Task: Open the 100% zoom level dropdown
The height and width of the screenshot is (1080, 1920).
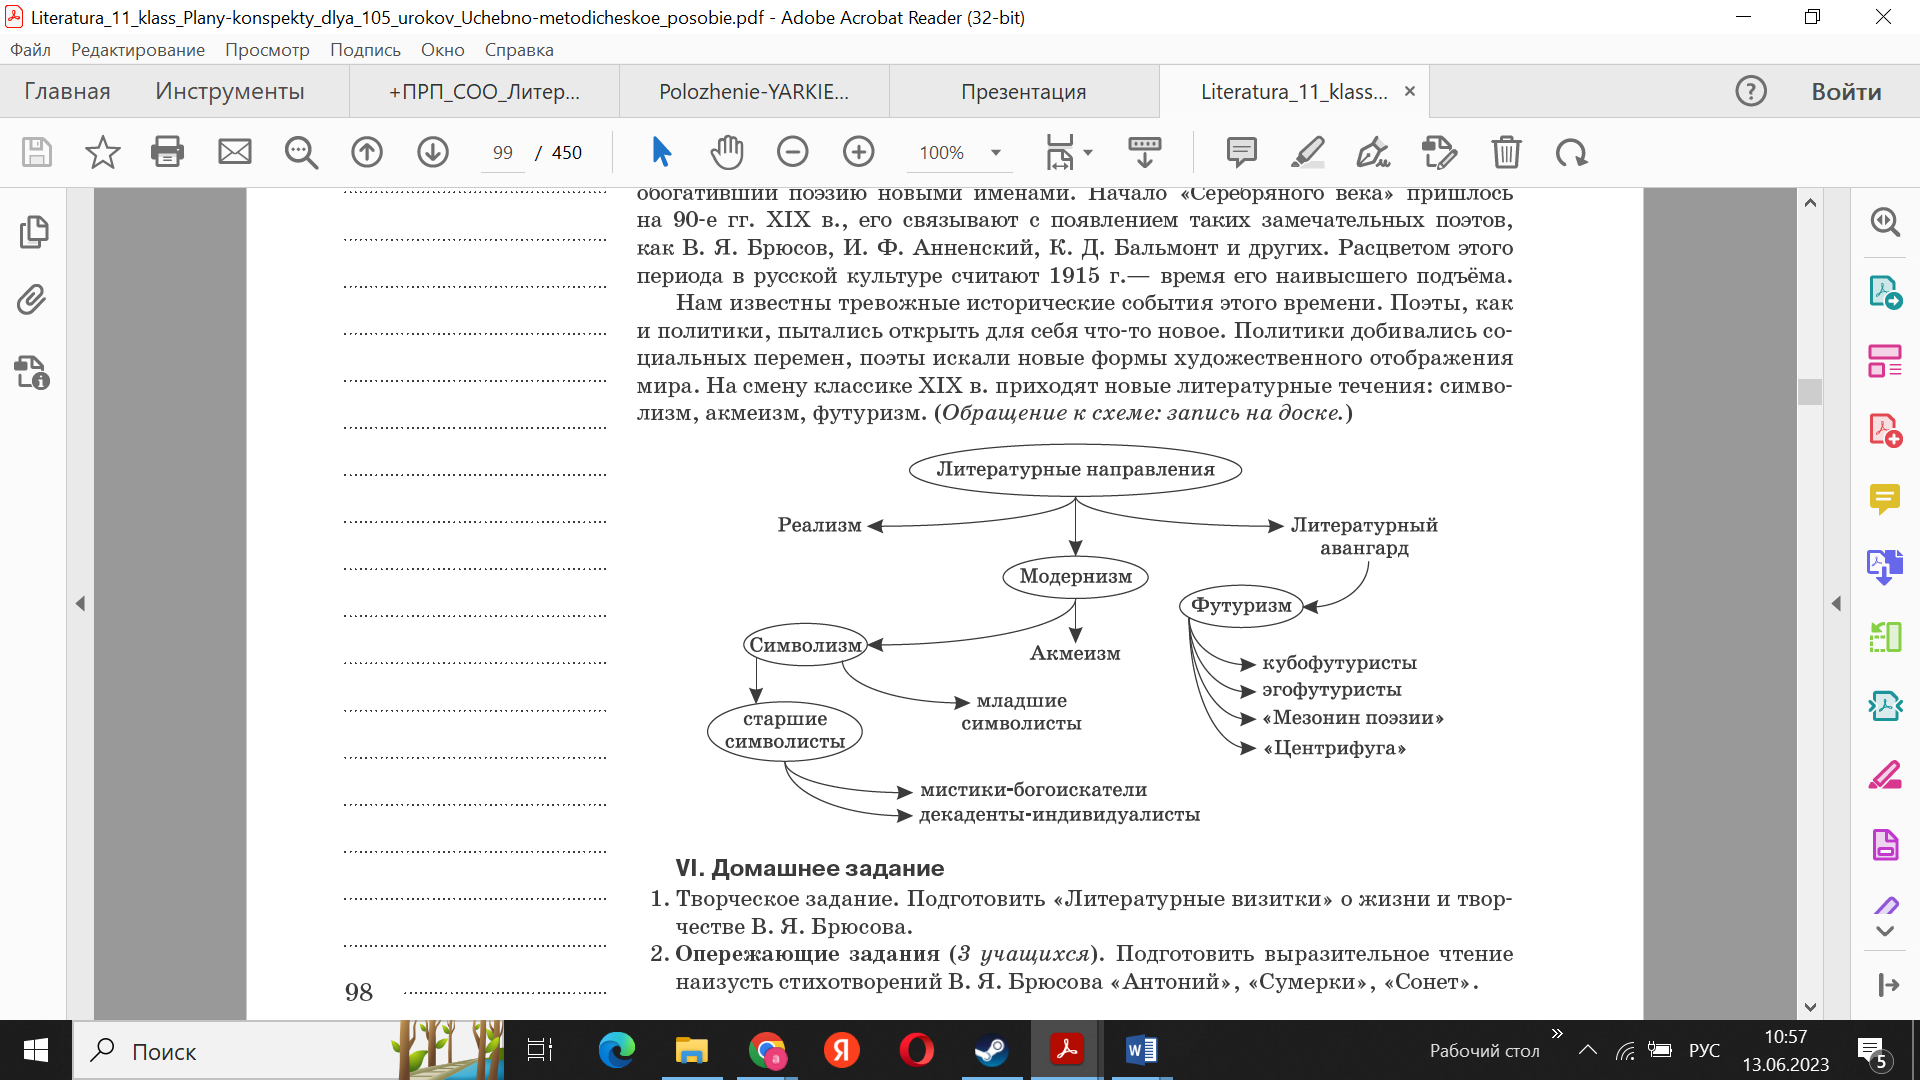Action: click(x=995, y=152)
